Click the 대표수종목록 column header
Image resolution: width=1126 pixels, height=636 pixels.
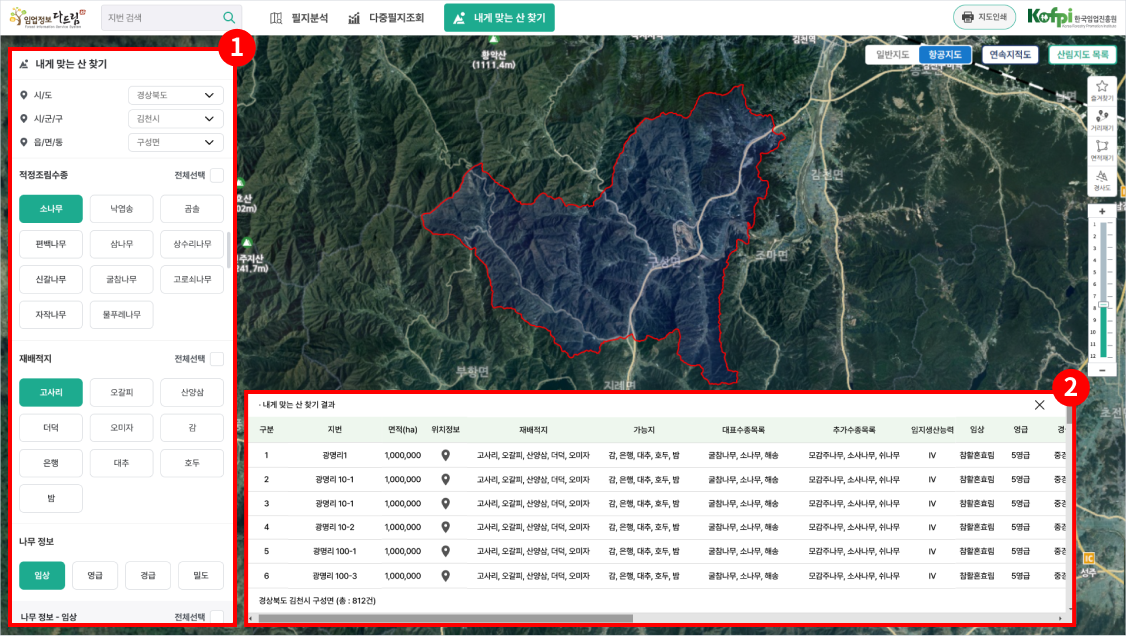pyautogui.click(x=743, y=430)
